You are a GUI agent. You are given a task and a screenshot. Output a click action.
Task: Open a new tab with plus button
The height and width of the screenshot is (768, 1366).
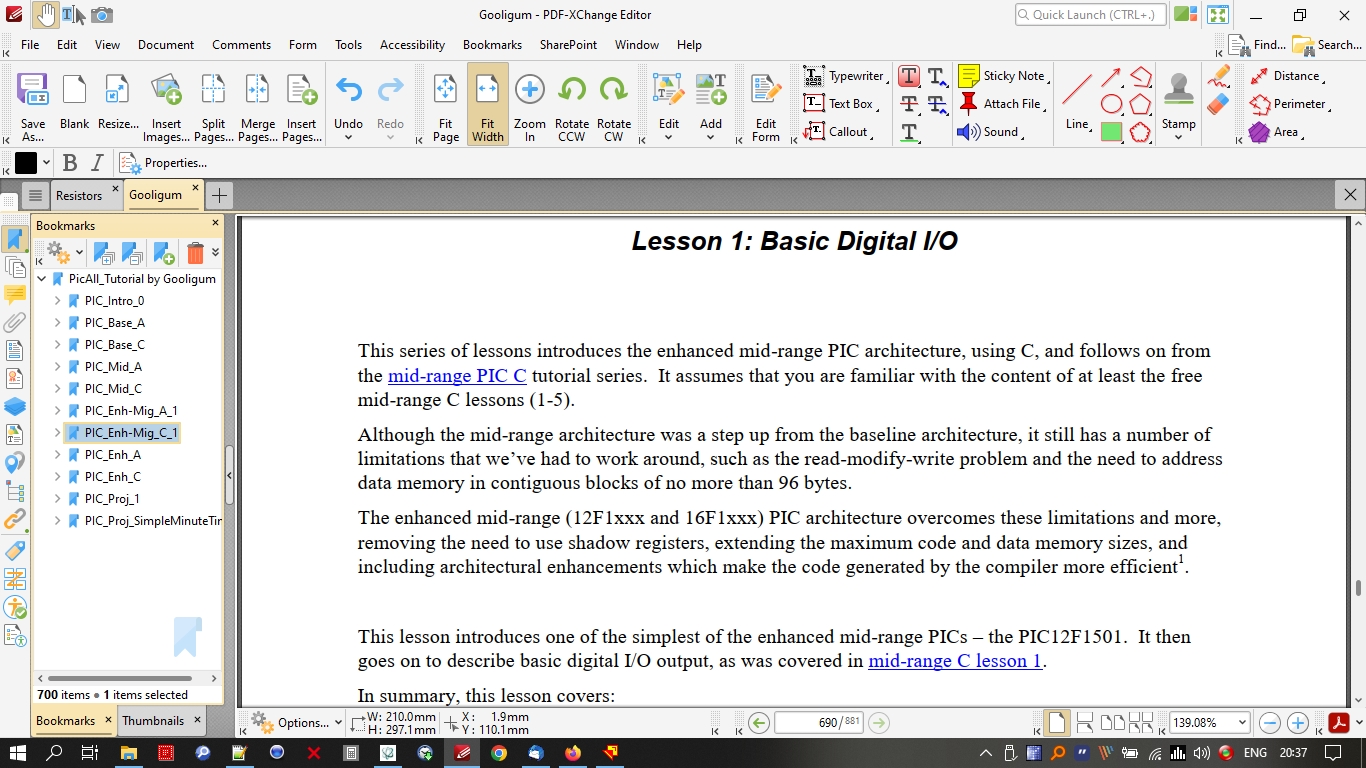219,195
